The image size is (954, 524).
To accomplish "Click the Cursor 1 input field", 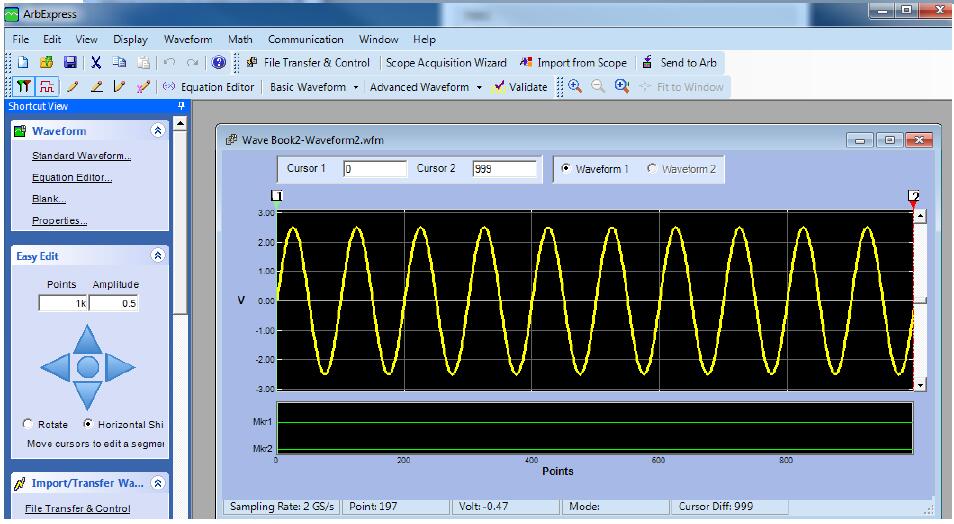I will tap(375, 169).
